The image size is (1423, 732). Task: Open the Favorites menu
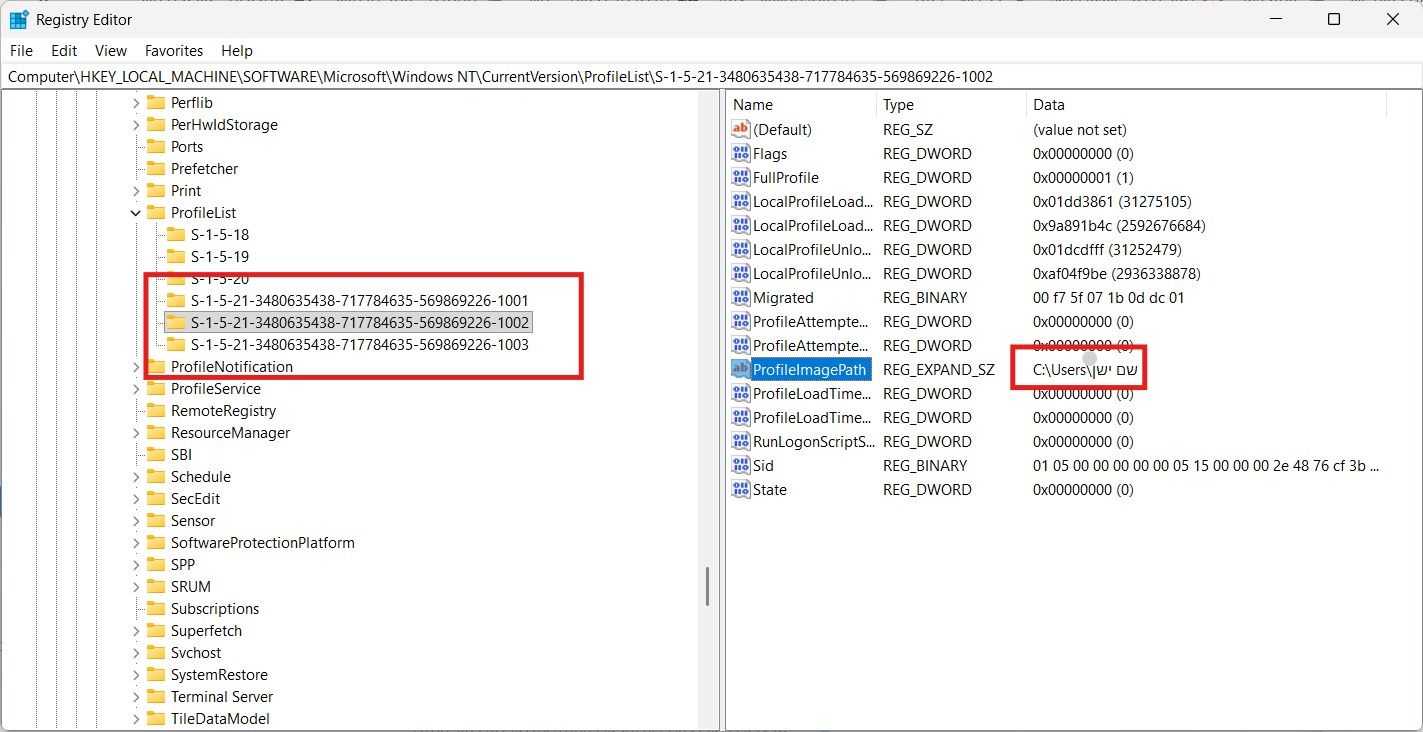174,50
